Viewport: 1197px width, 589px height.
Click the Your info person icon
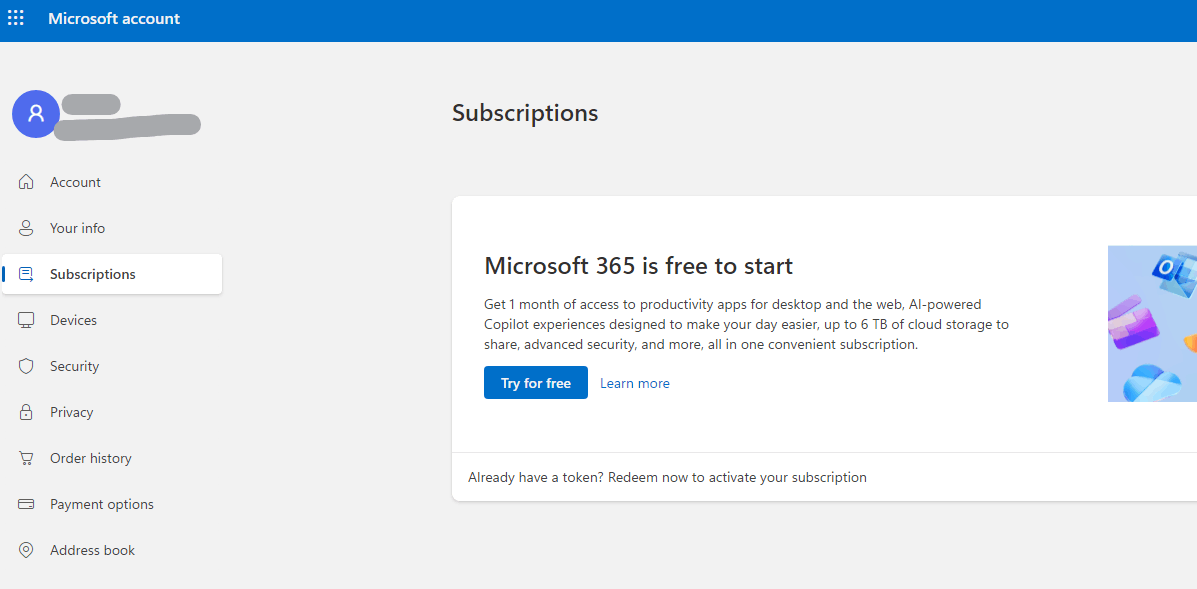(x=27, y=227)
